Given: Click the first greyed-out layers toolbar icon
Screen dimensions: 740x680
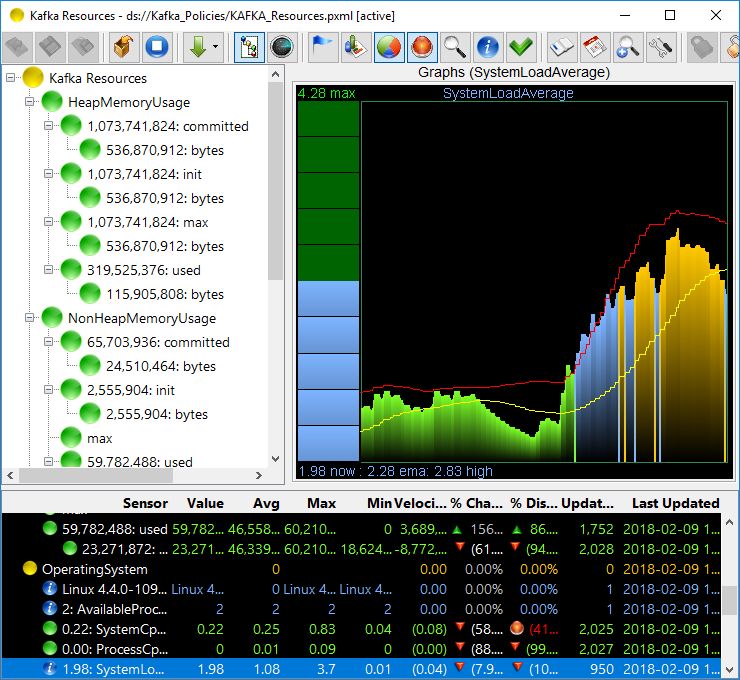Looking at the screenshot, I should point(17,47).
